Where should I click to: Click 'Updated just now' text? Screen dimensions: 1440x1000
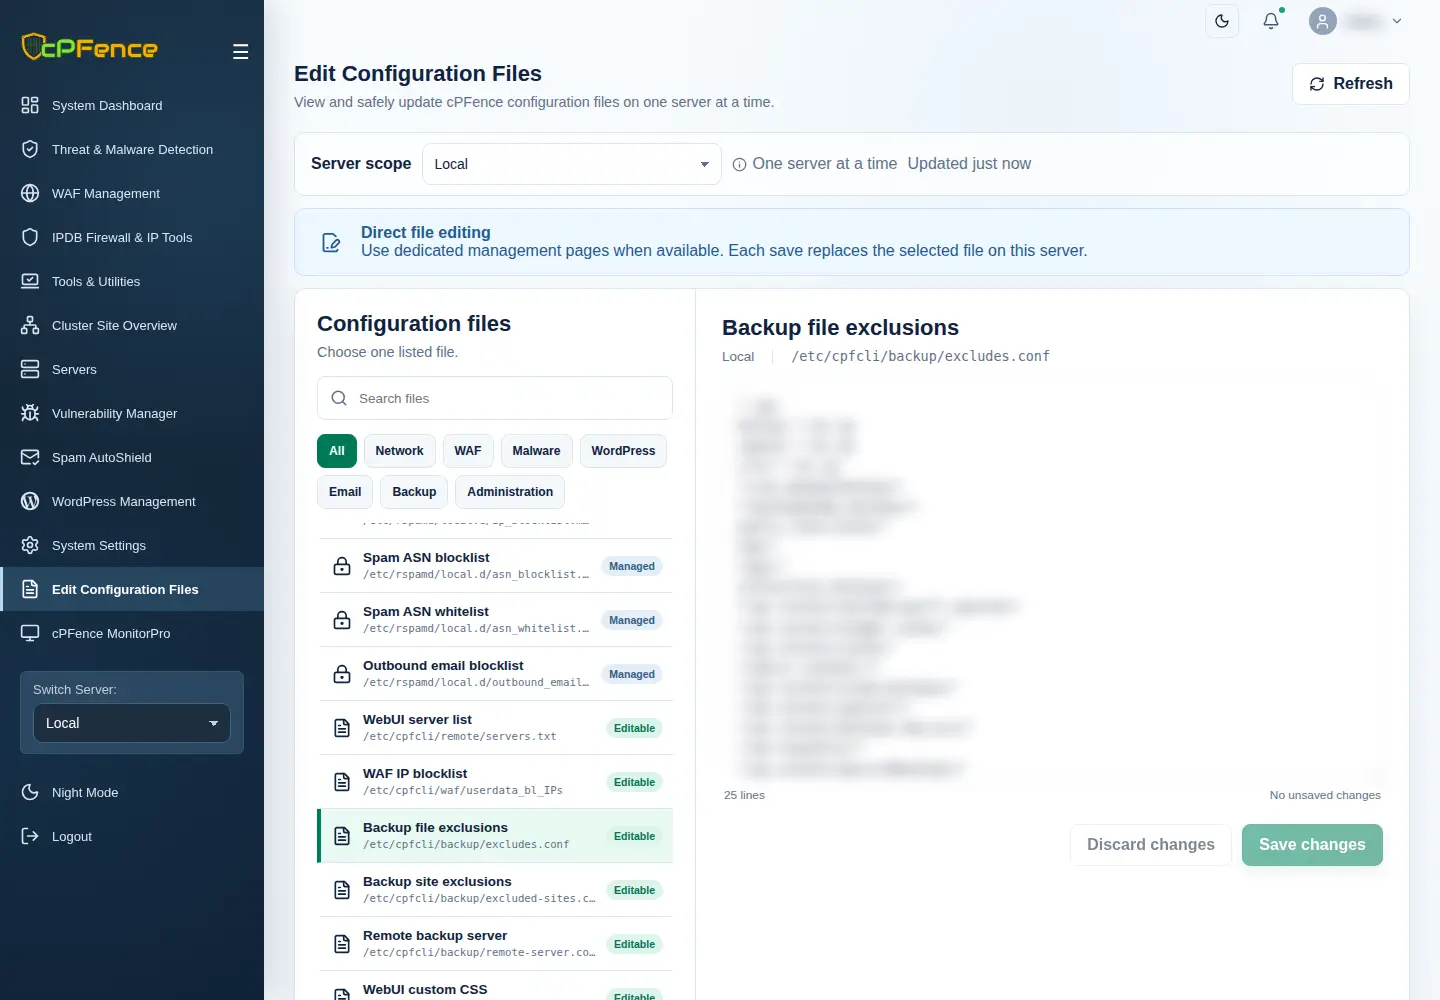[969, 164]
